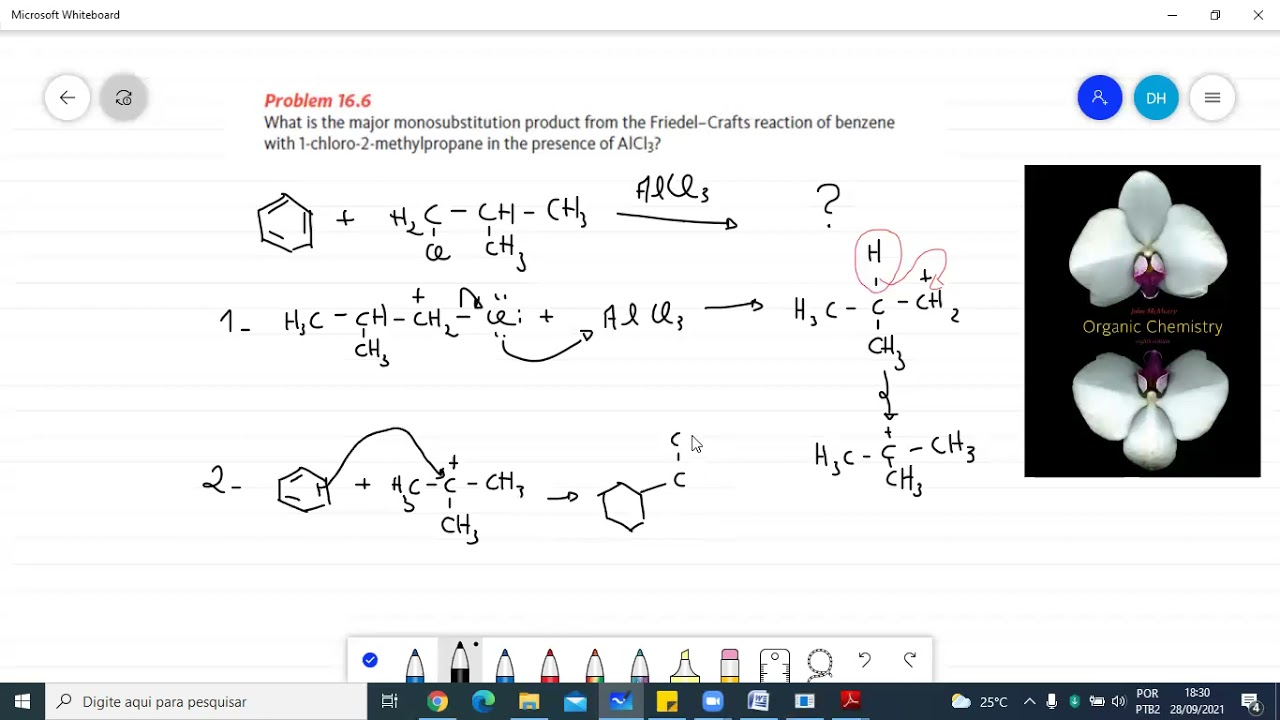The image size is (1280, 720).
Task: Click the Organic Chemistry book cover image
Action: [1142, 321]
